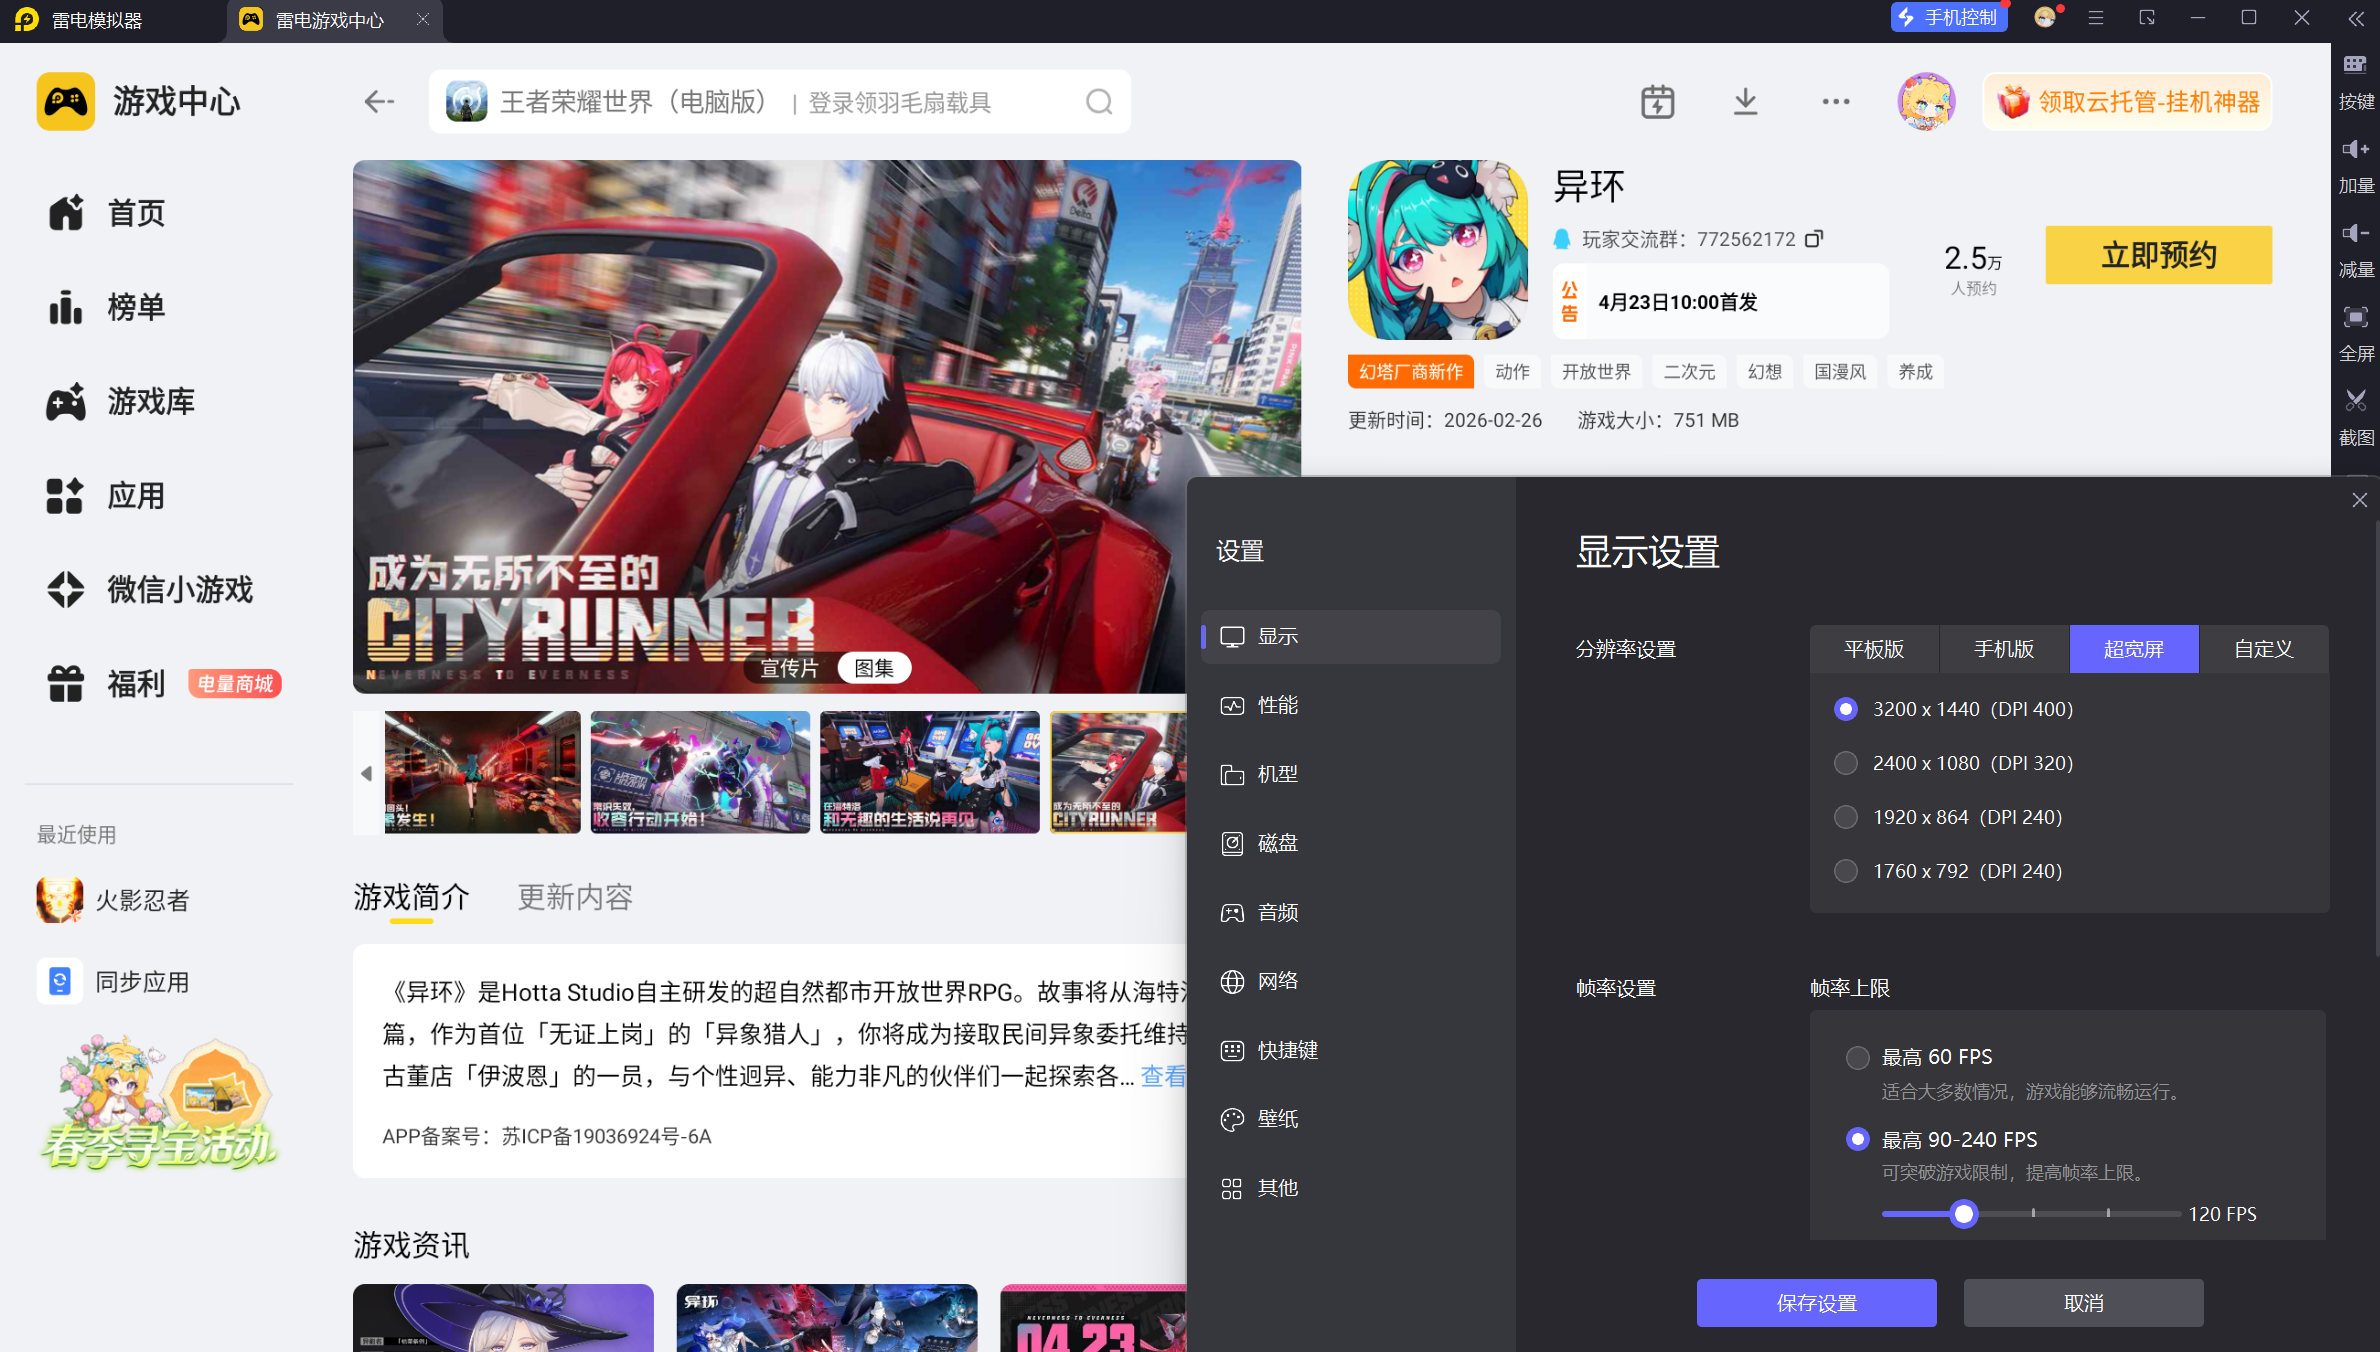Switch to the 平板版 resolution tab

(1874, 649)
